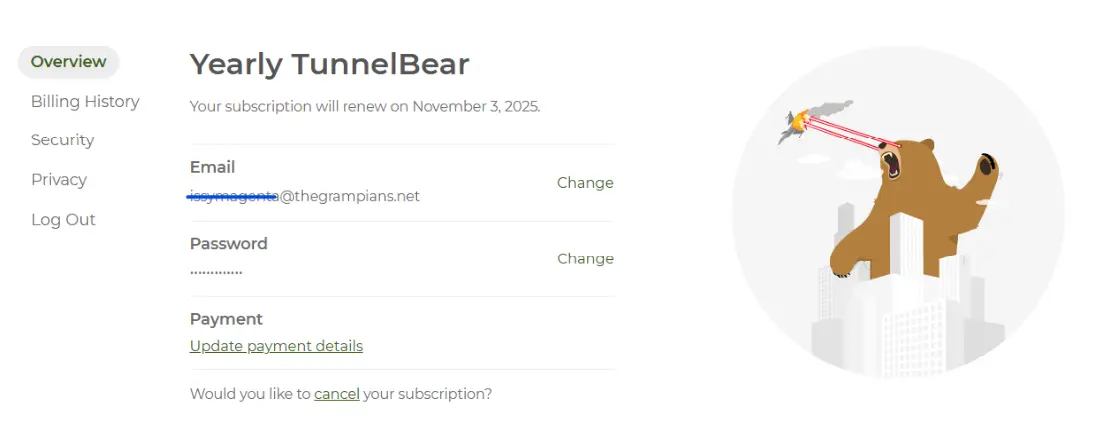Click the email address text
Screen dimensions: 1115x446
[x=304, y=196]
